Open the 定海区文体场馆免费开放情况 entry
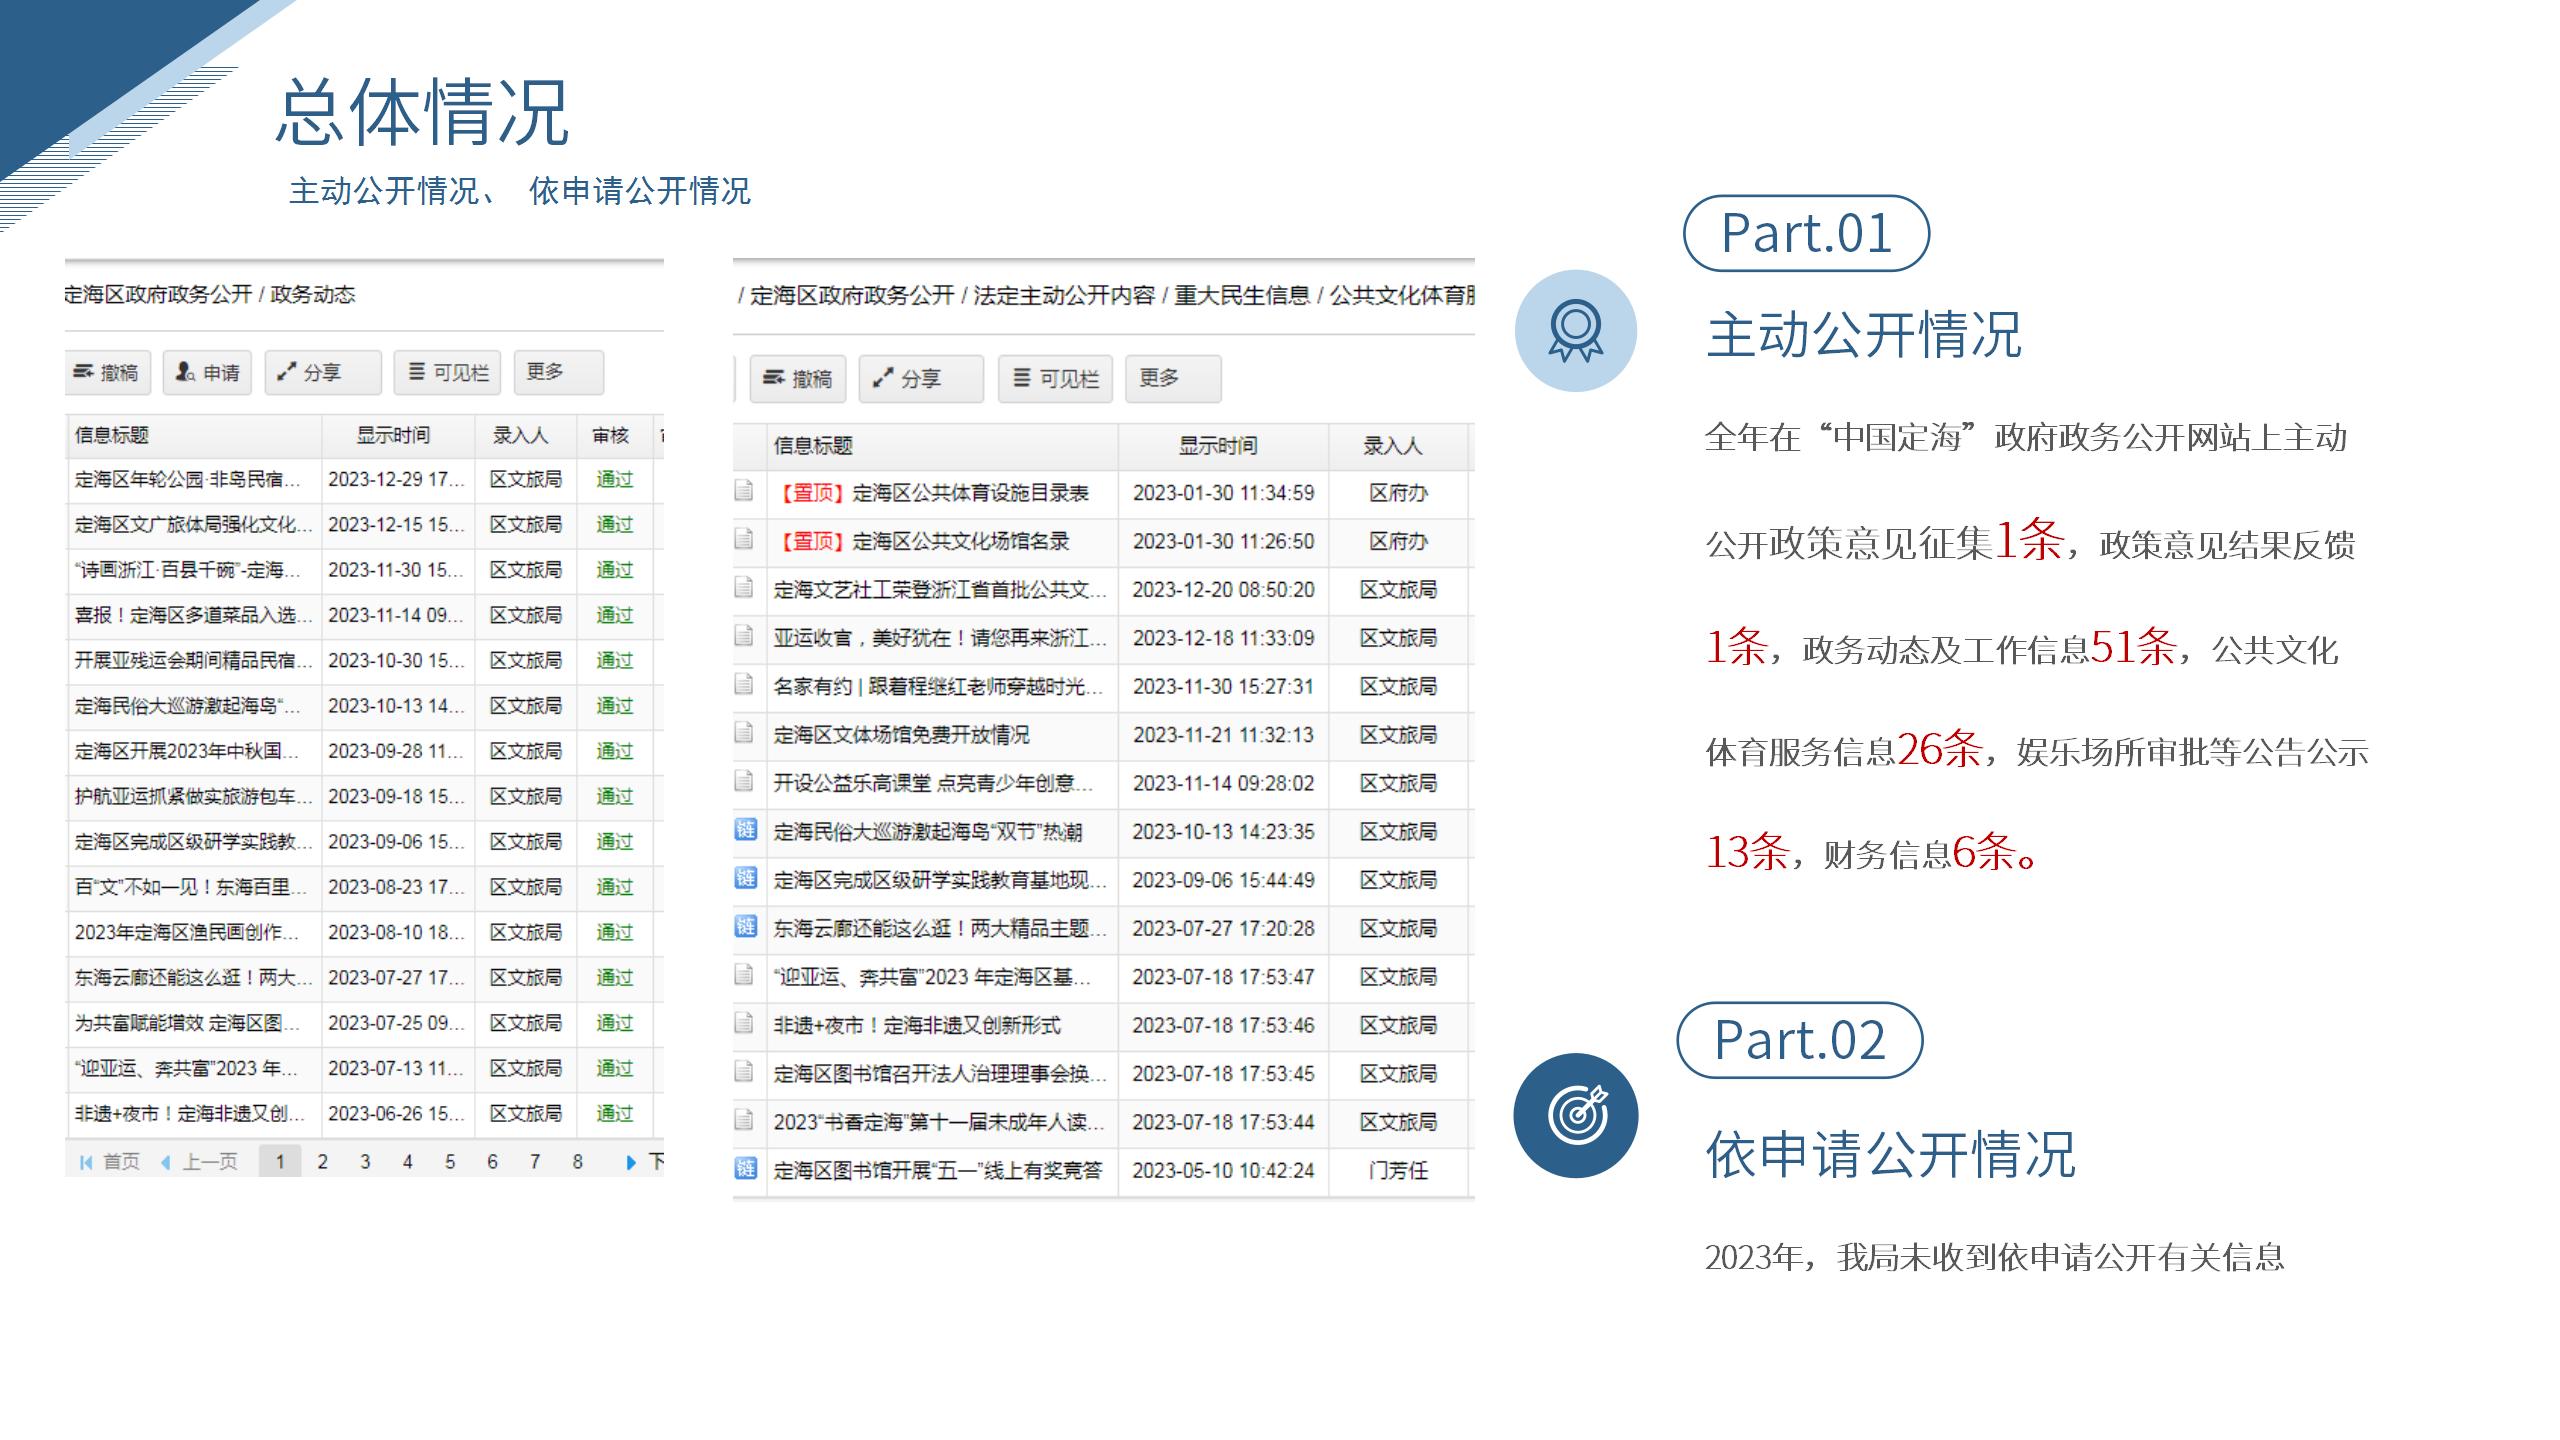The width and height of the screenshot is (2560, 1440). click(901, 735)
